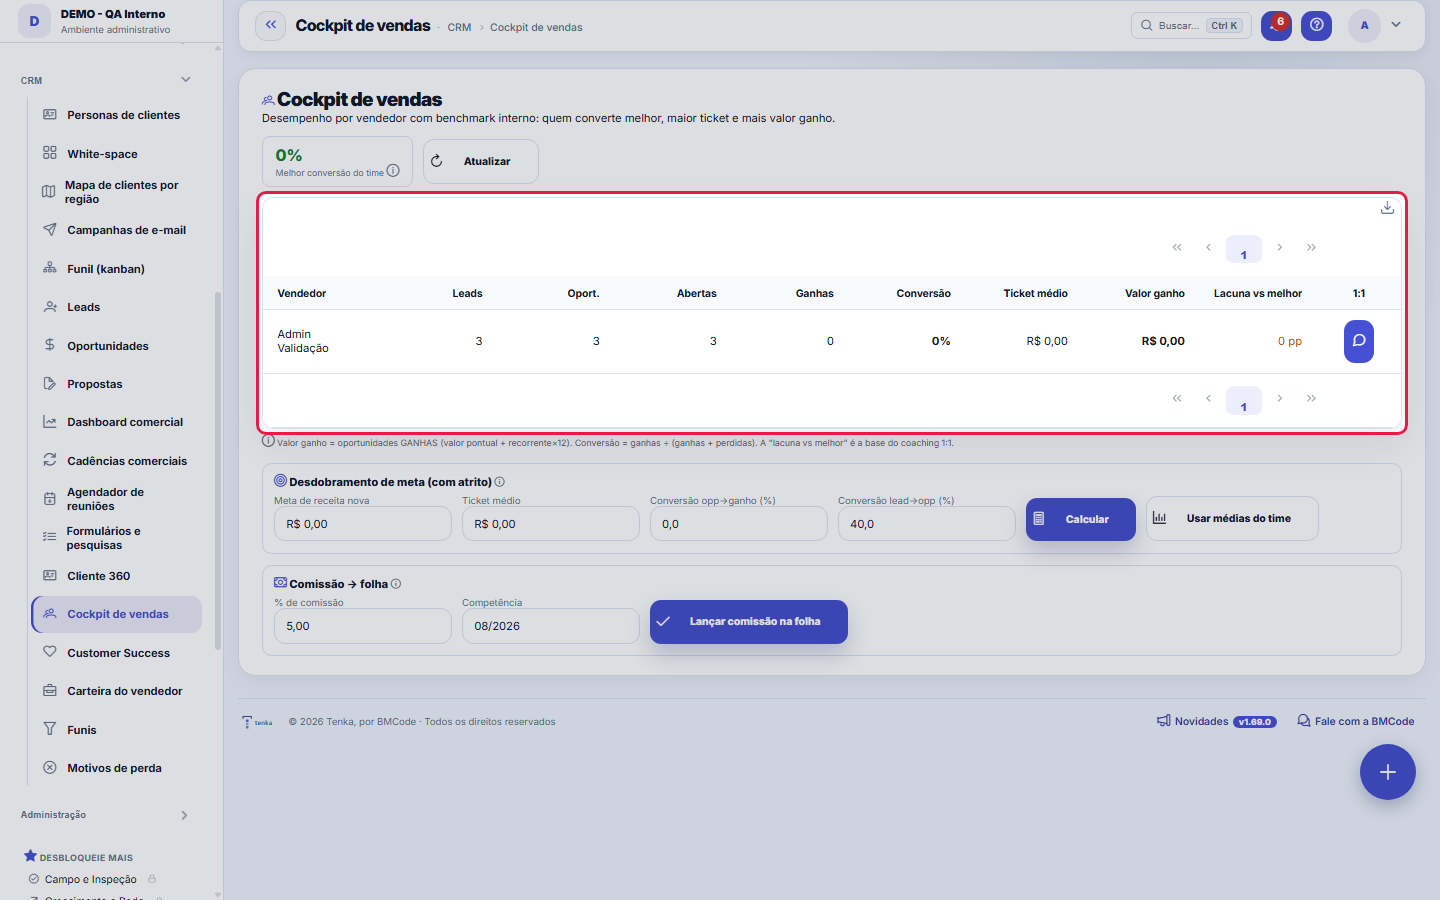Viewport: 1440px width, 900px height.
Task: Open Oportunidades in sidebar
Action: pyautogui.click(x=116, y=346)
